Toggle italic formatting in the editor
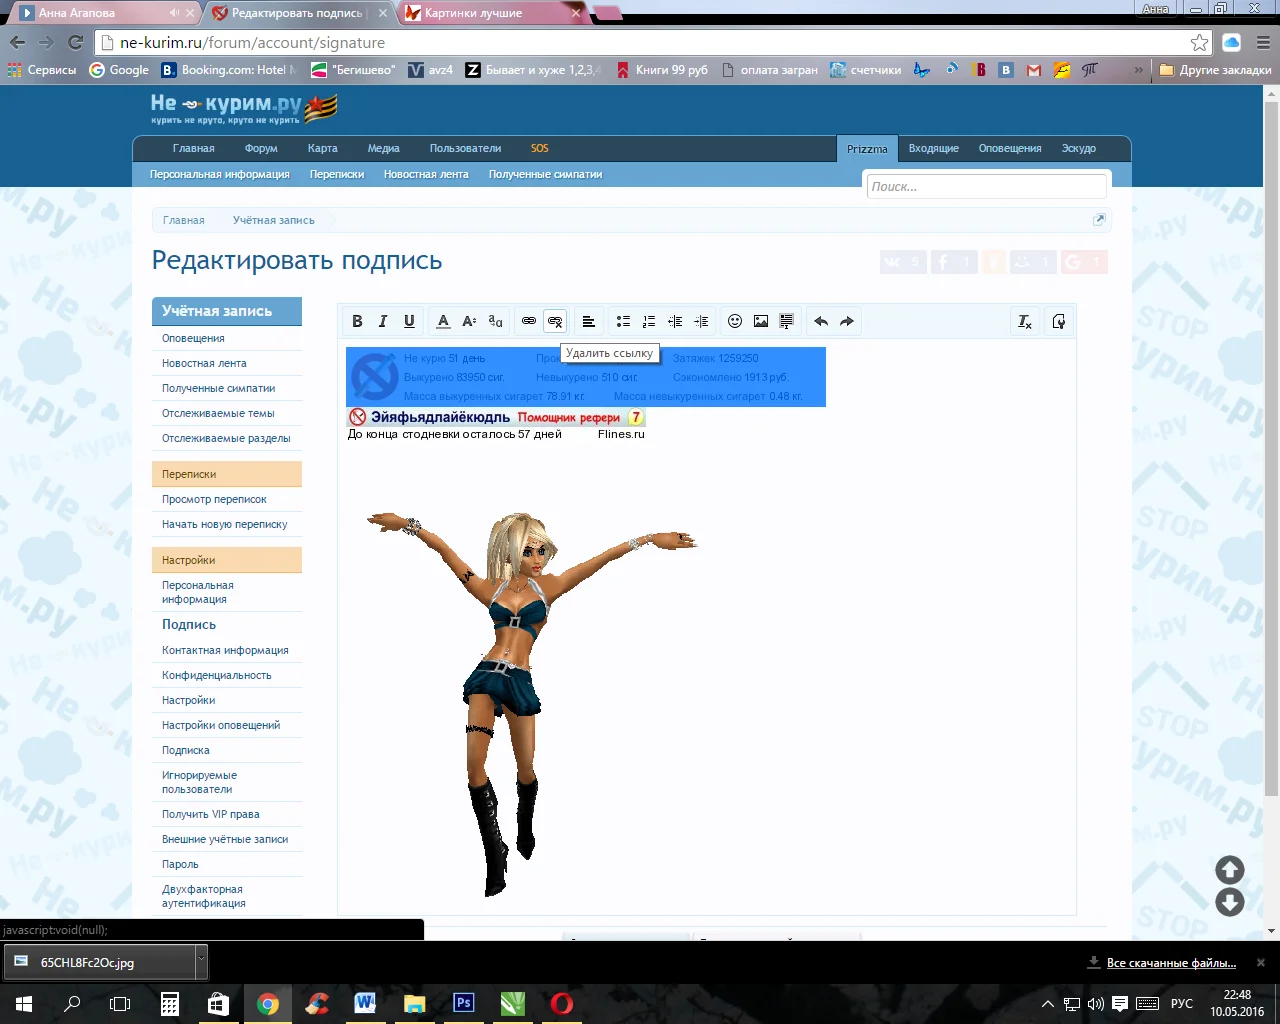The height and width of the screenshot is (1024, 1280). click(x=383, y=321)
